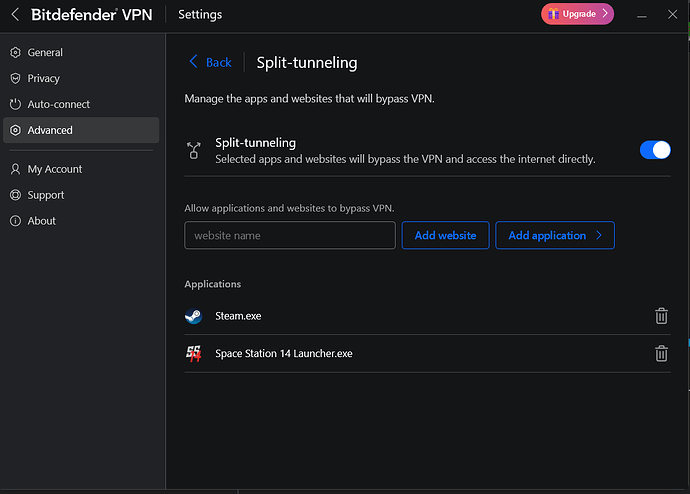Click the split-tunneling fork icon
Viewport: 690px width, 494px height.
coord(194,150)
